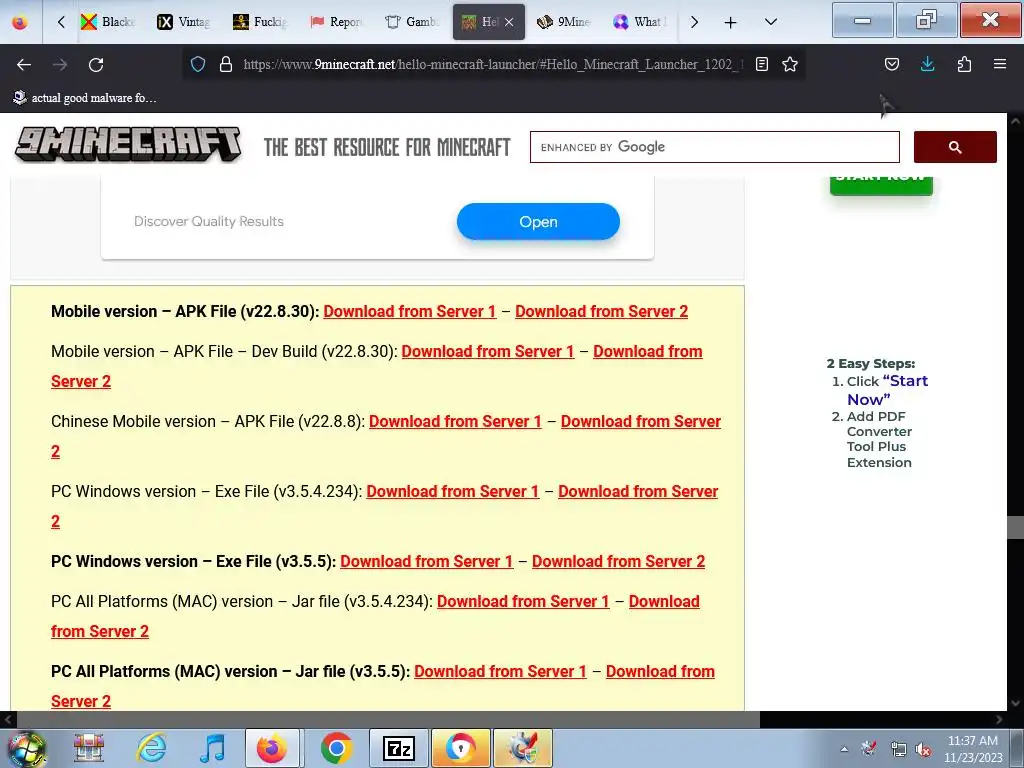Download Jar file v3.5.4.234 from Server 1

coord(523,601)
